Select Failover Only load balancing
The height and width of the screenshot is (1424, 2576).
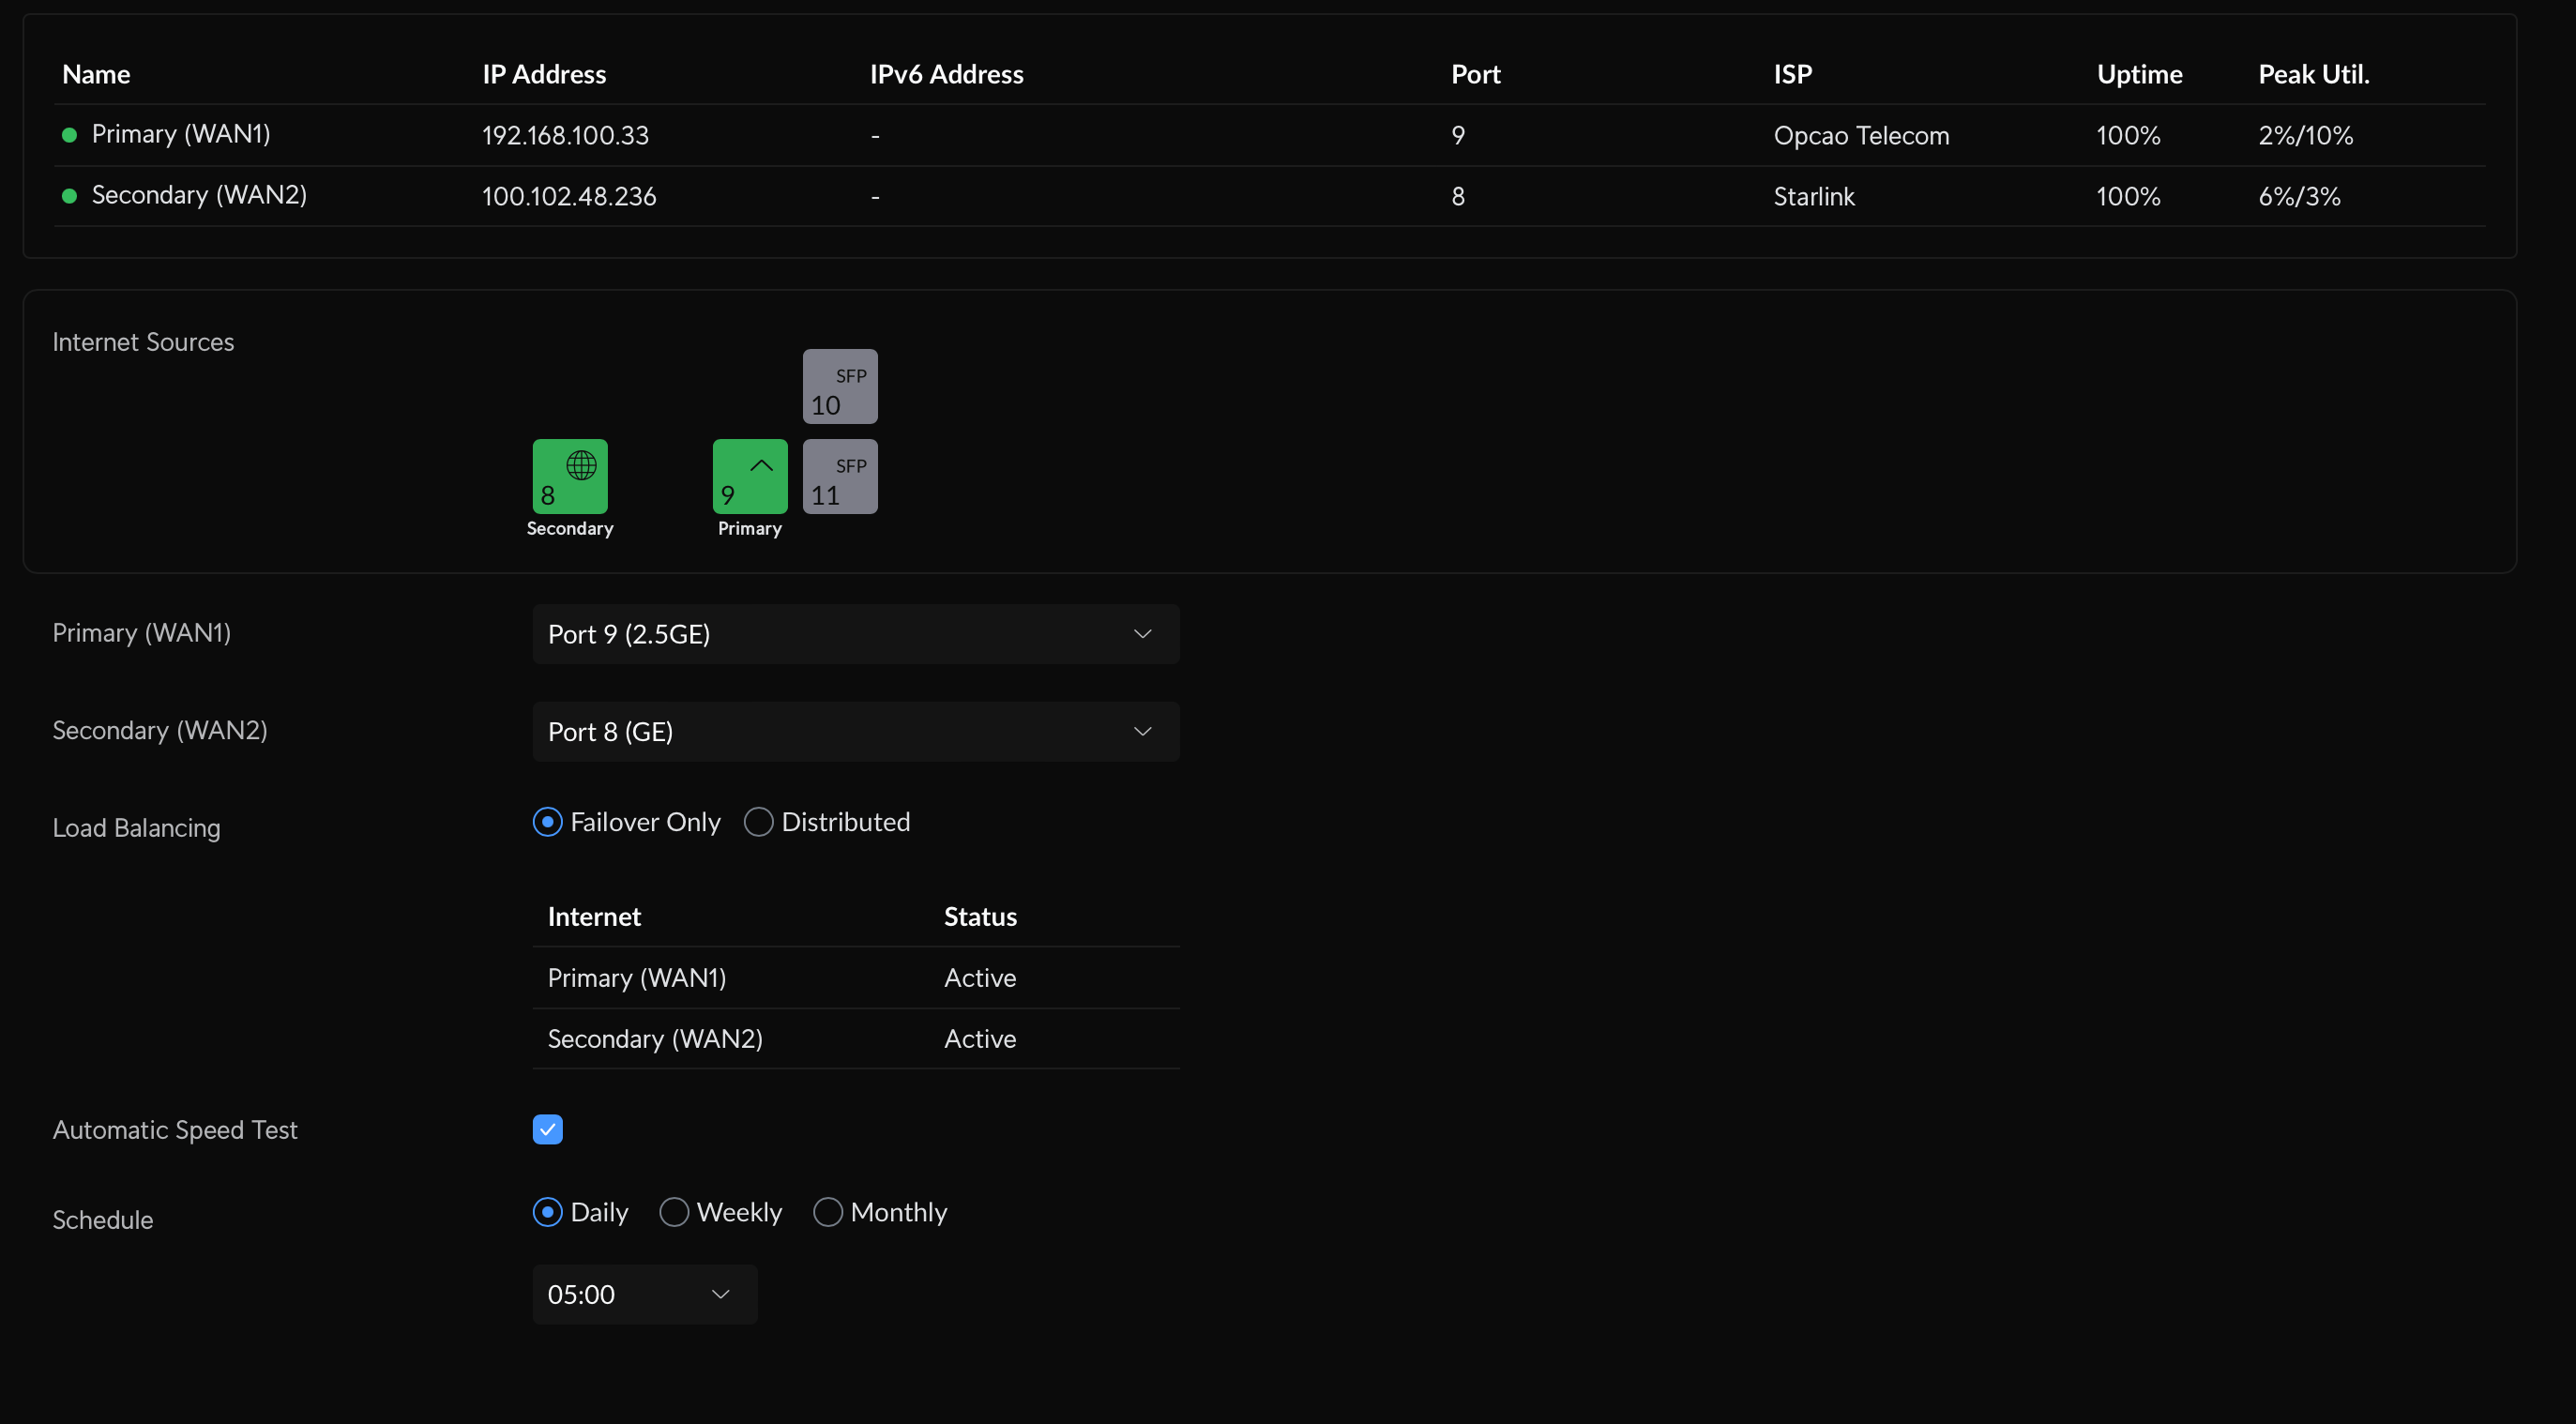point(548,822)
